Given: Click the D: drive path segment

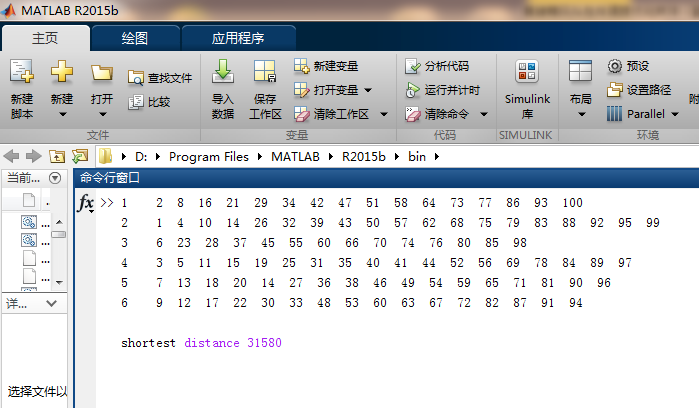Looking at the screenshot, I should 141,157.
